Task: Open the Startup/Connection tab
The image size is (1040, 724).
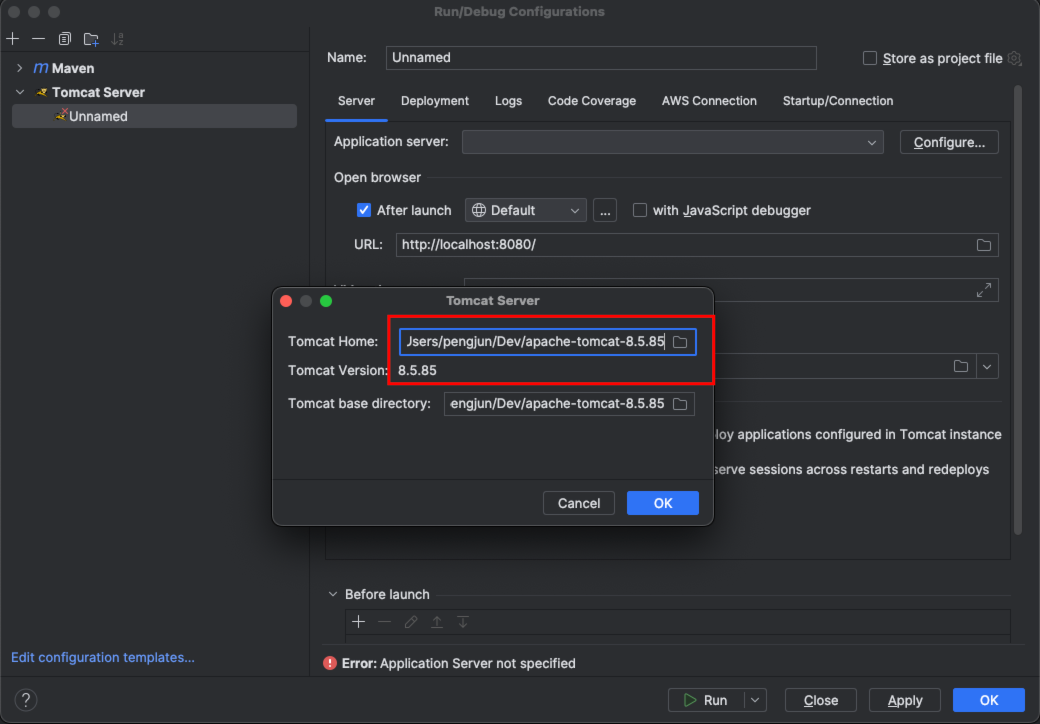Action: (x=838, y=101)
